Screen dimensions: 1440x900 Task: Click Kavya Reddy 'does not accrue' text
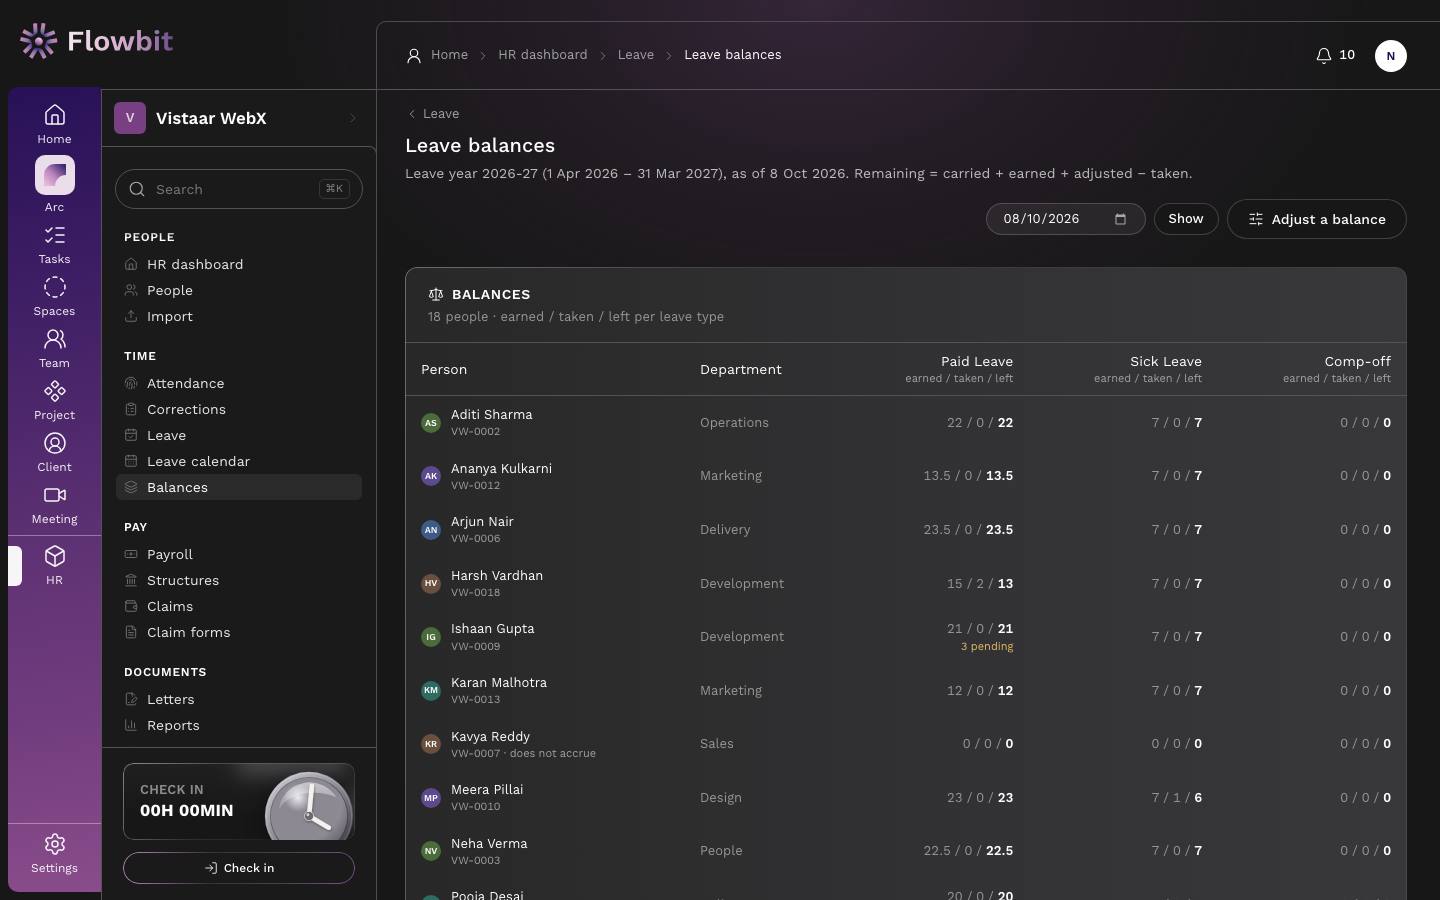552,754
